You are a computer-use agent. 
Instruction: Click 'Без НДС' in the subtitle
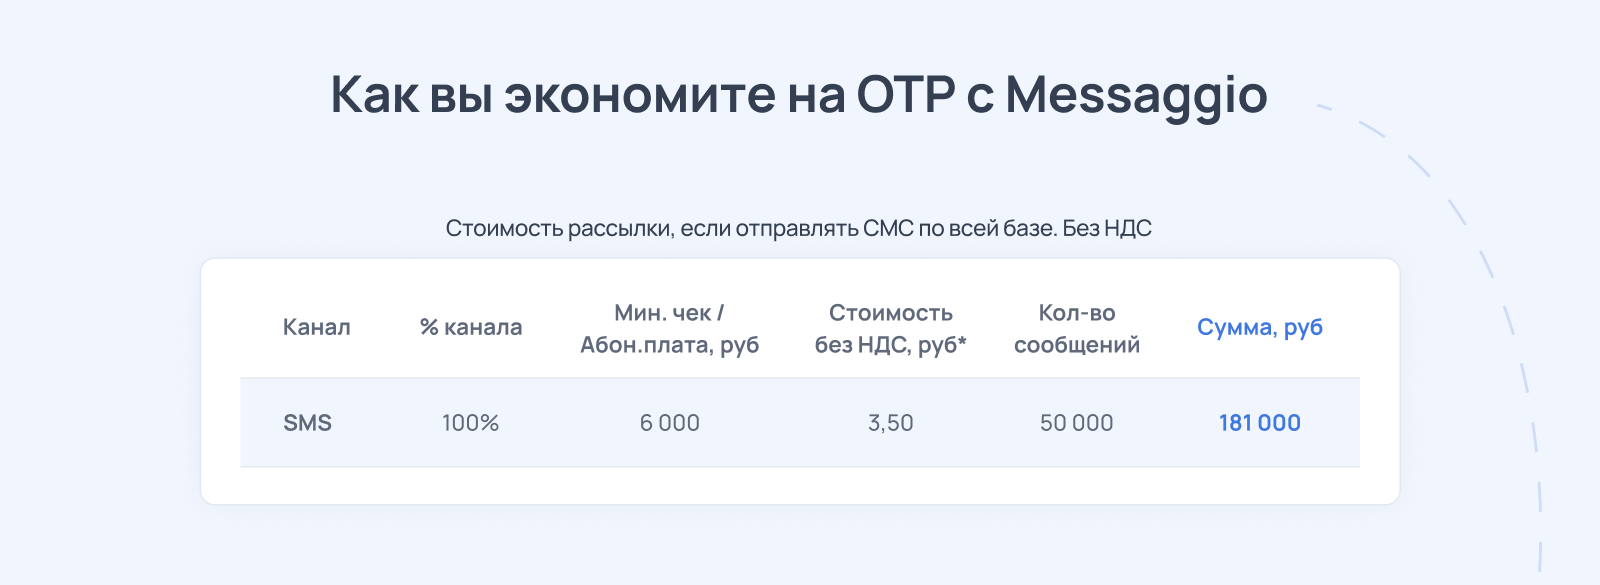(1107, 228)
